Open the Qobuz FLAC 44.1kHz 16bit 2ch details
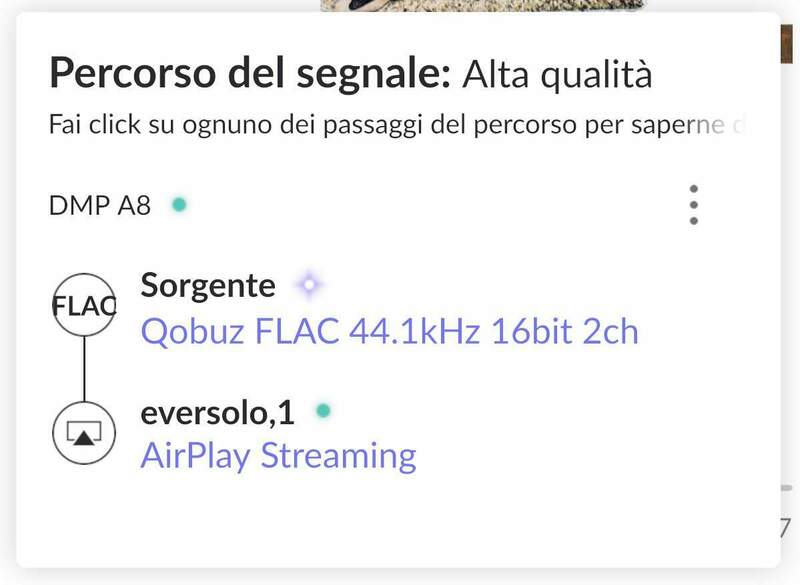The height and width of the screenshot is (585, 800). pyautogui.click(x=389, y=331)
